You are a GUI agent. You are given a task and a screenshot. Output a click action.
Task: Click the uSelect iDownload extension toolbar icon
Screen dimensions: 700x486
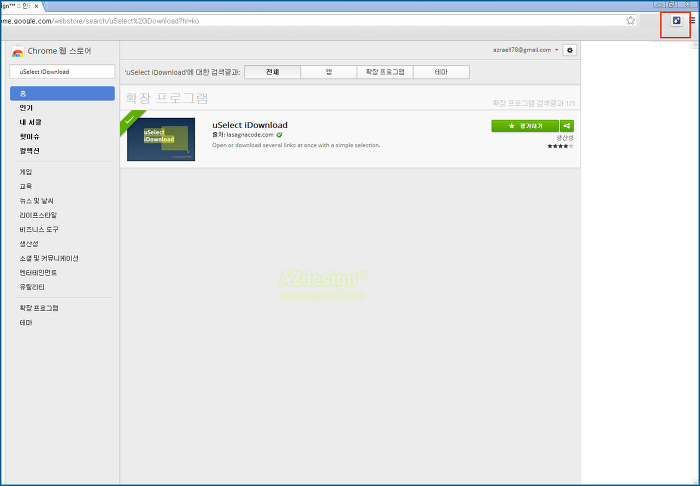tap(676, 21)
